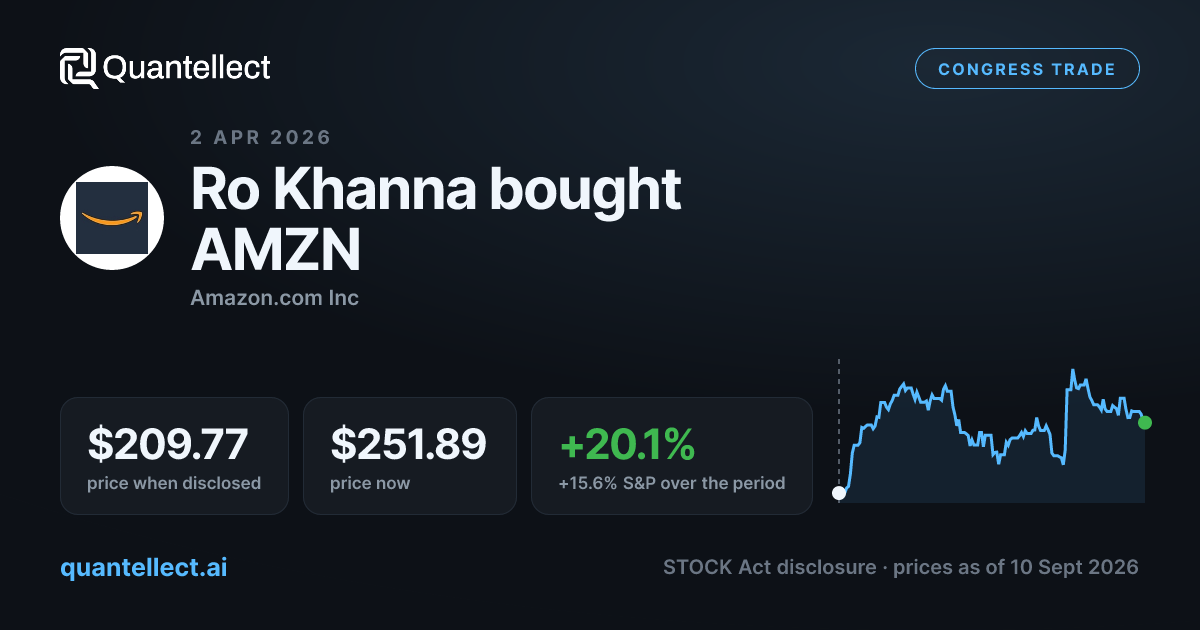Select the price when disclosed card
Screen dimensions: 1200x630
[174, 456]
